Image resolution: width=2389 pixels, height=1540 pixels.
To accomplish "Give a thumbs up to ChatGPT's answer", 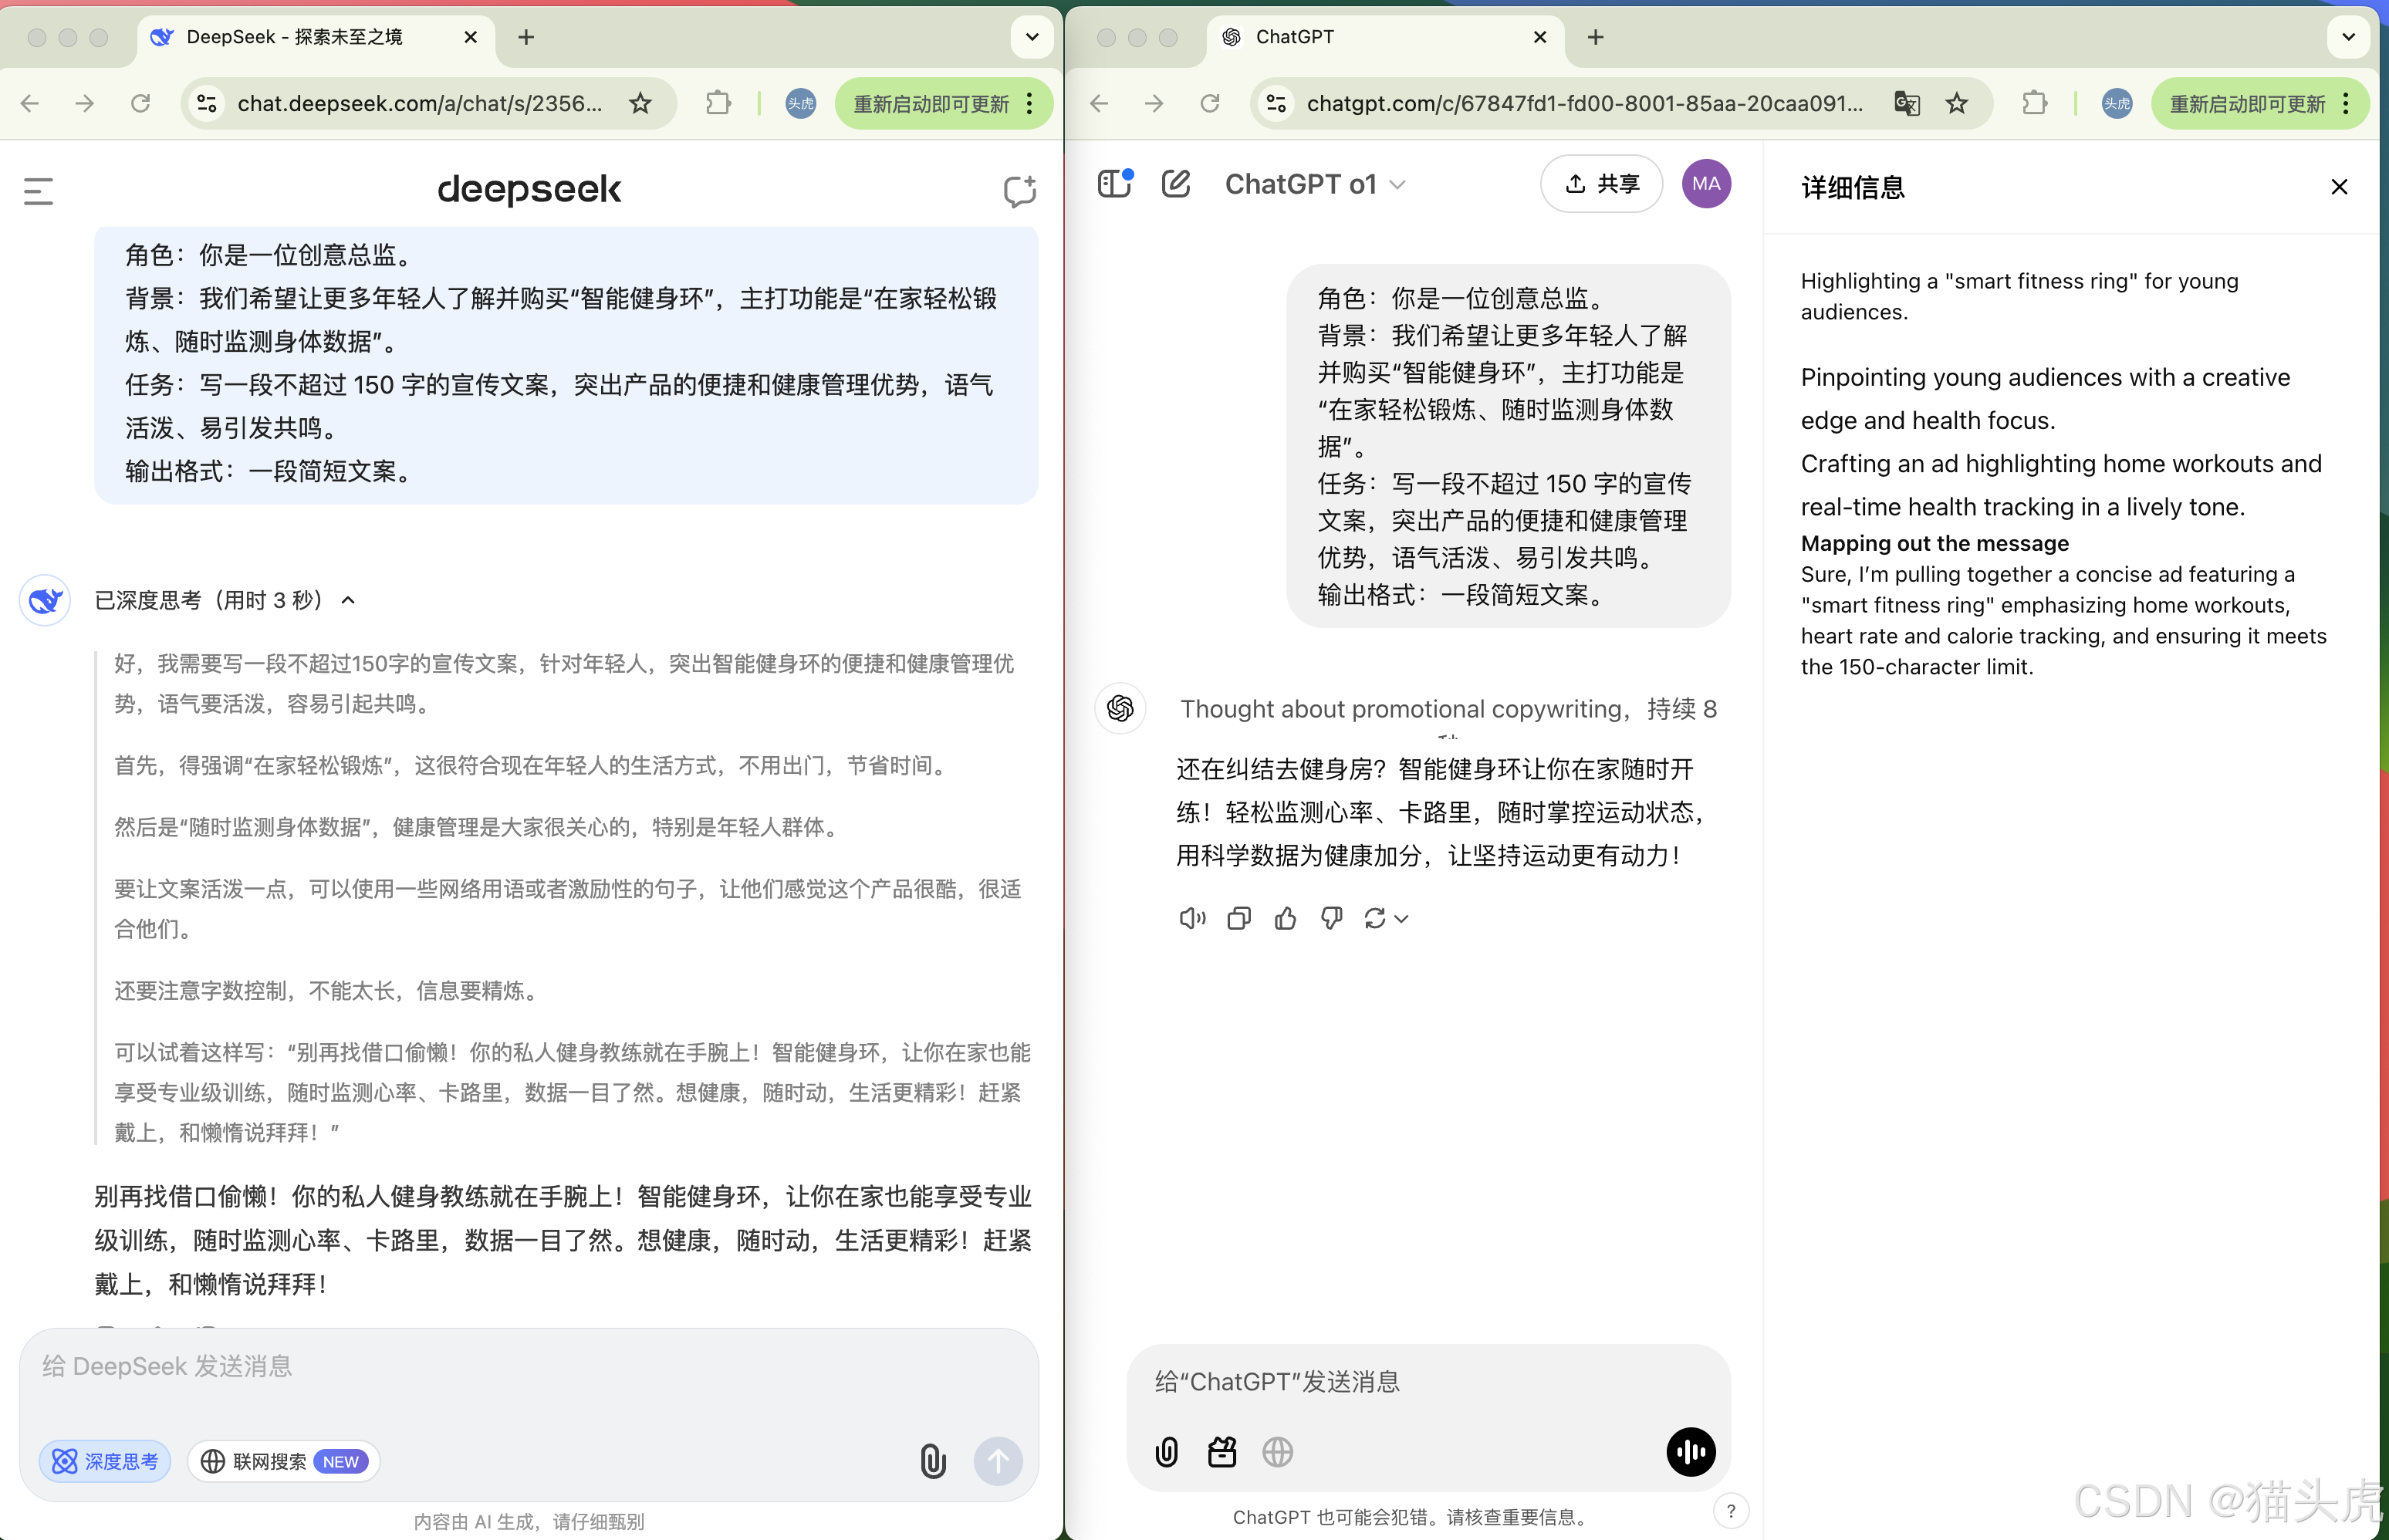I will click(x=1285, y=918).
